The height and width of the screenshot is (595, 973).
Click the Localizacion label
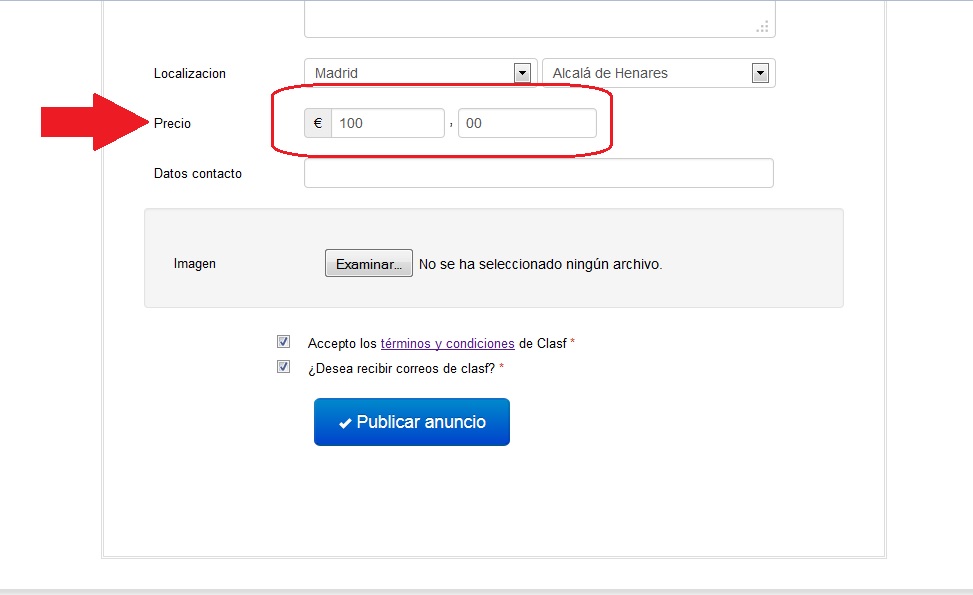(x=190, y=73)
